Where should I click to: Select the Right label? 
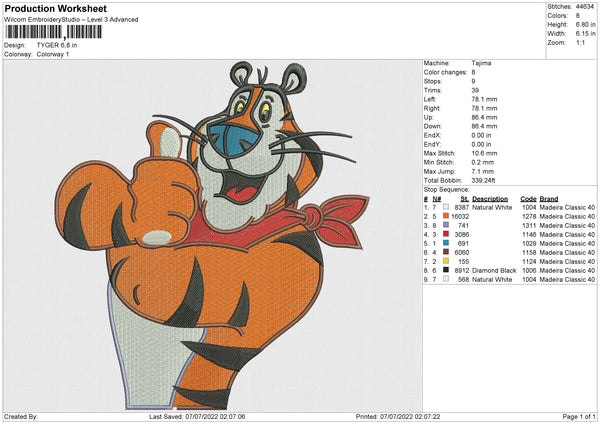pos(432,108)
